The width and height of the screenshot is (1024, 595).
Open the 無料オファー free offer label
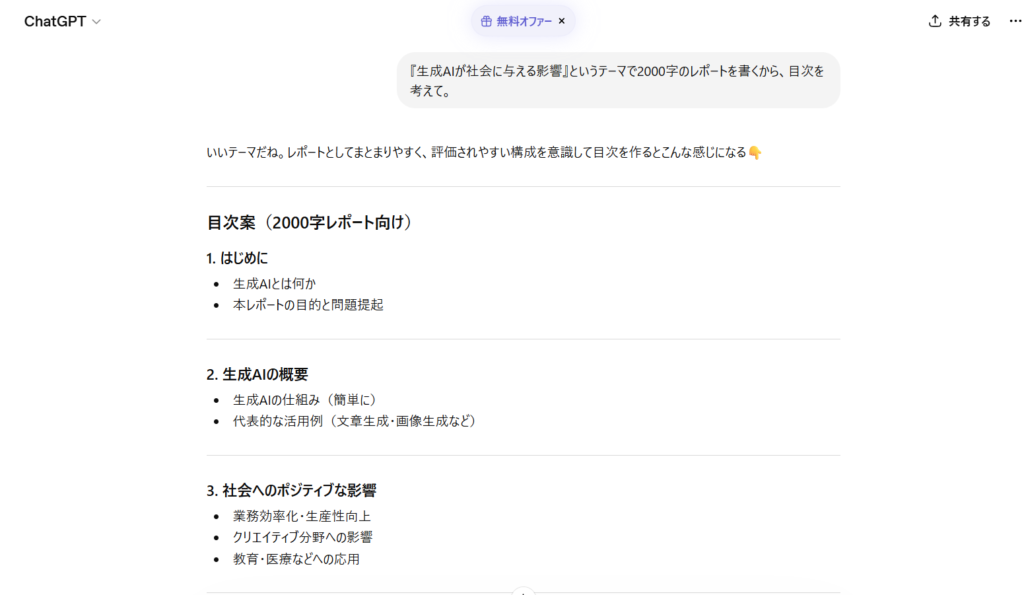[524, 21]
